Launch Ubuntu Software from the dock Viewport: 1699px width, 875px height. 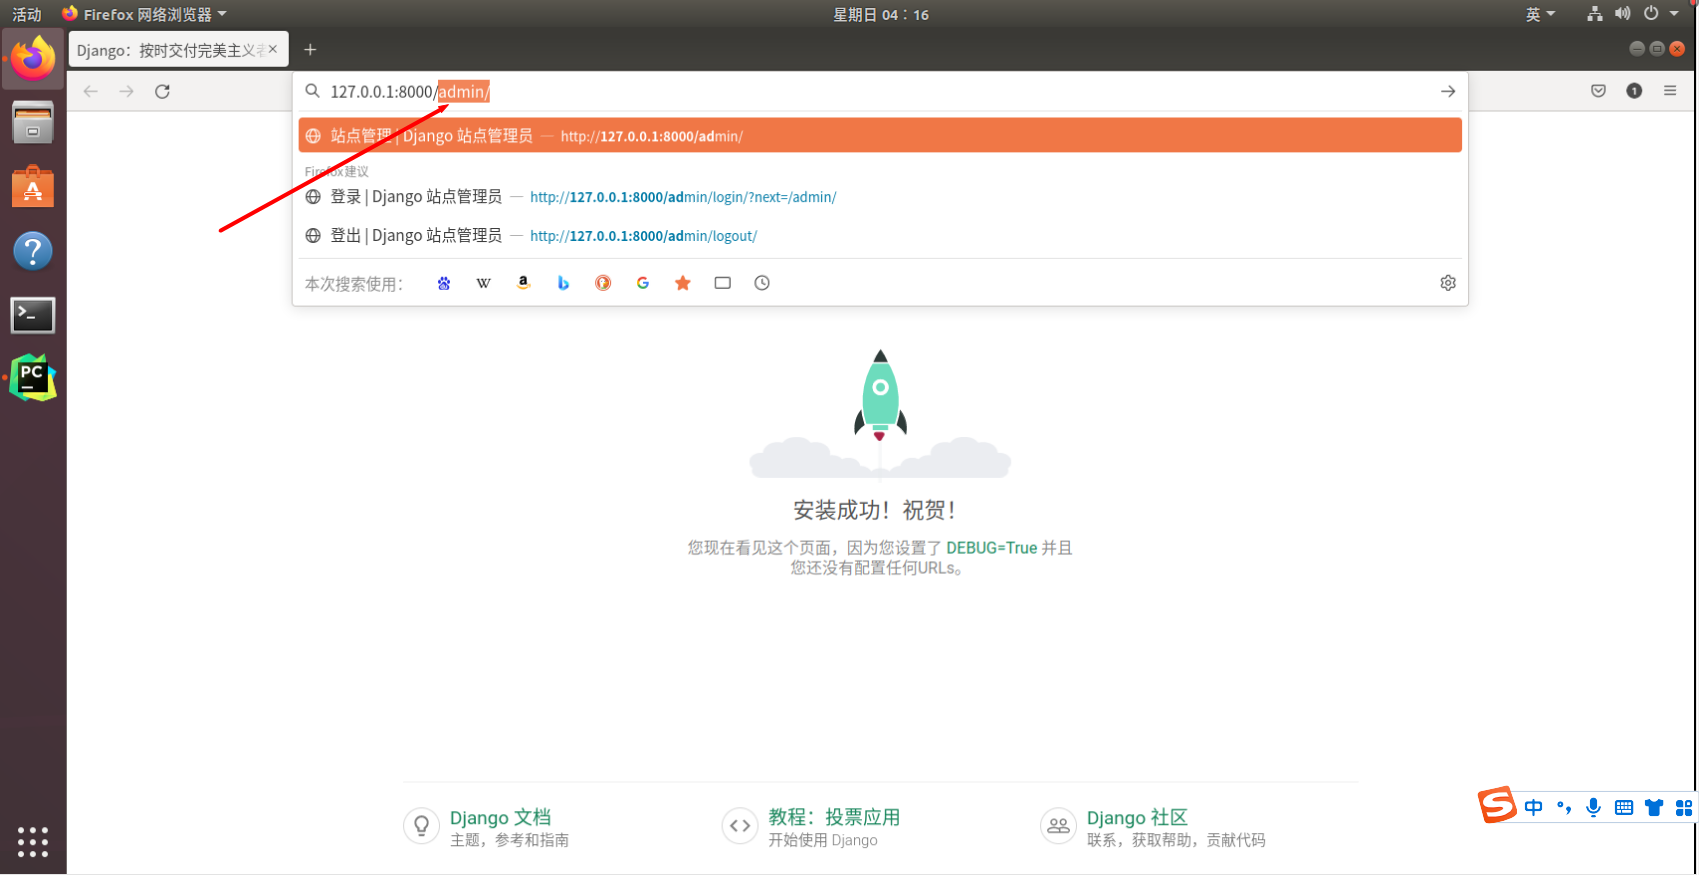click(33, 187)
